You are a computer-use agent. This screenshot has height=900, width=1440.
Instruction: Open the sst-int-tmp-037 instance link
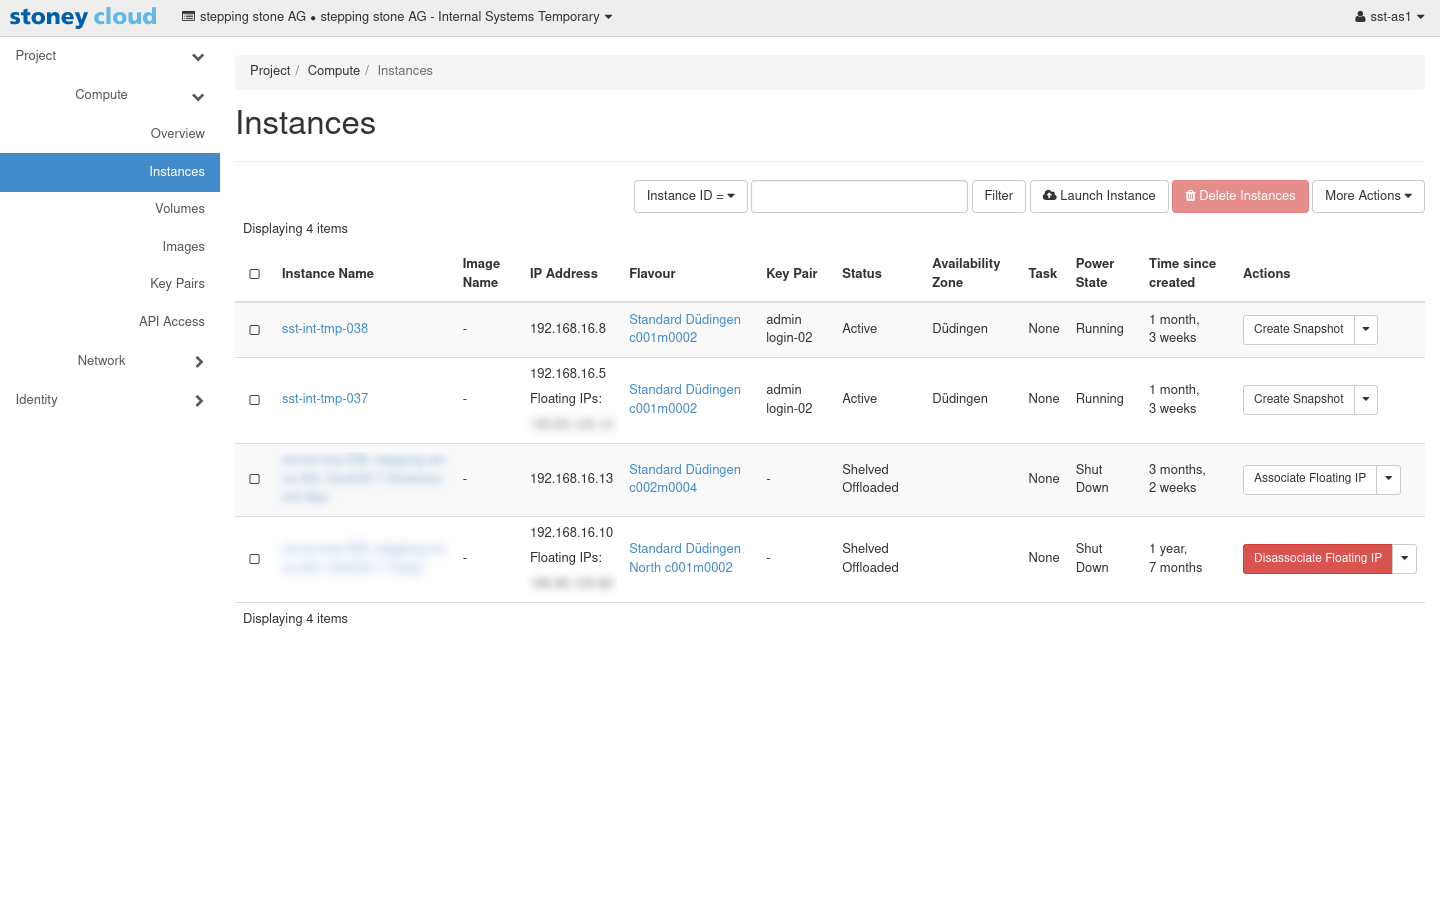point(325,399)
